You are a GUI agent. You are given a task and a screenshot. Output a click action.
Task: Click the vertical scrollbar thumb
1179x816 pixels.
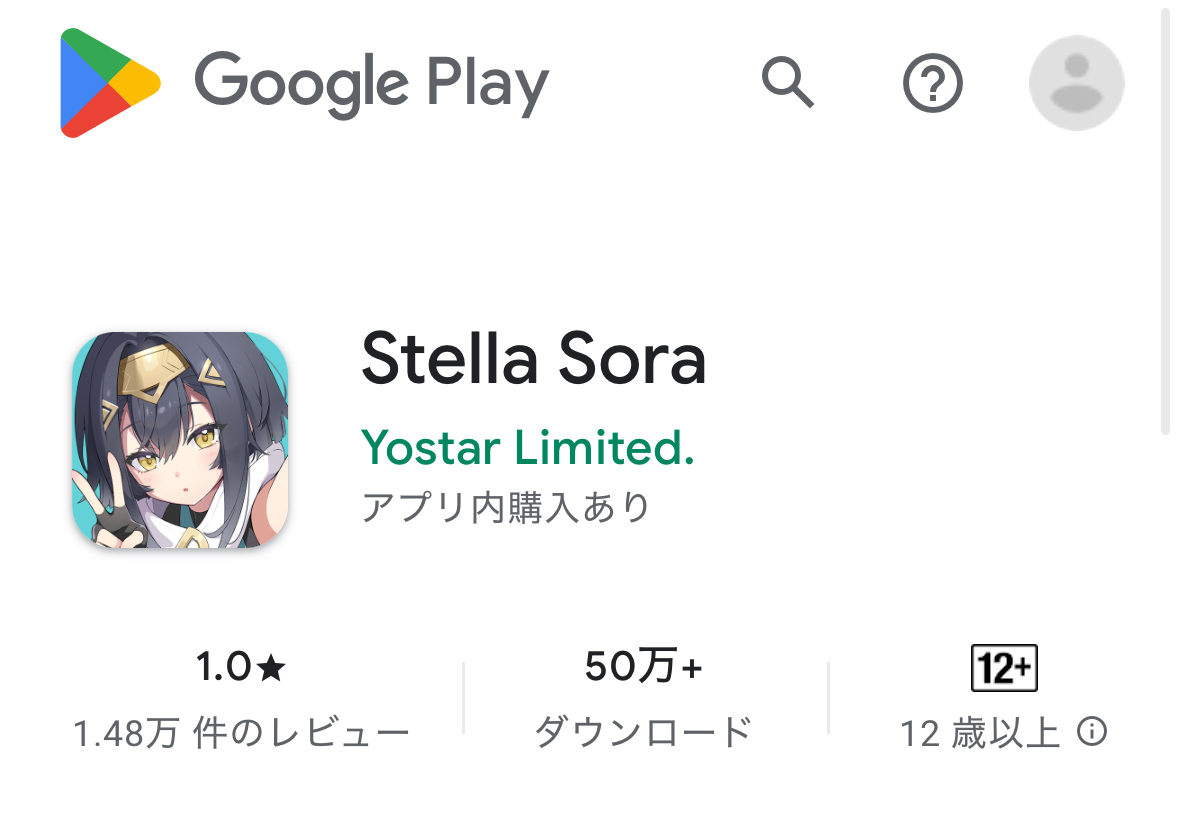pos(1165,220)
